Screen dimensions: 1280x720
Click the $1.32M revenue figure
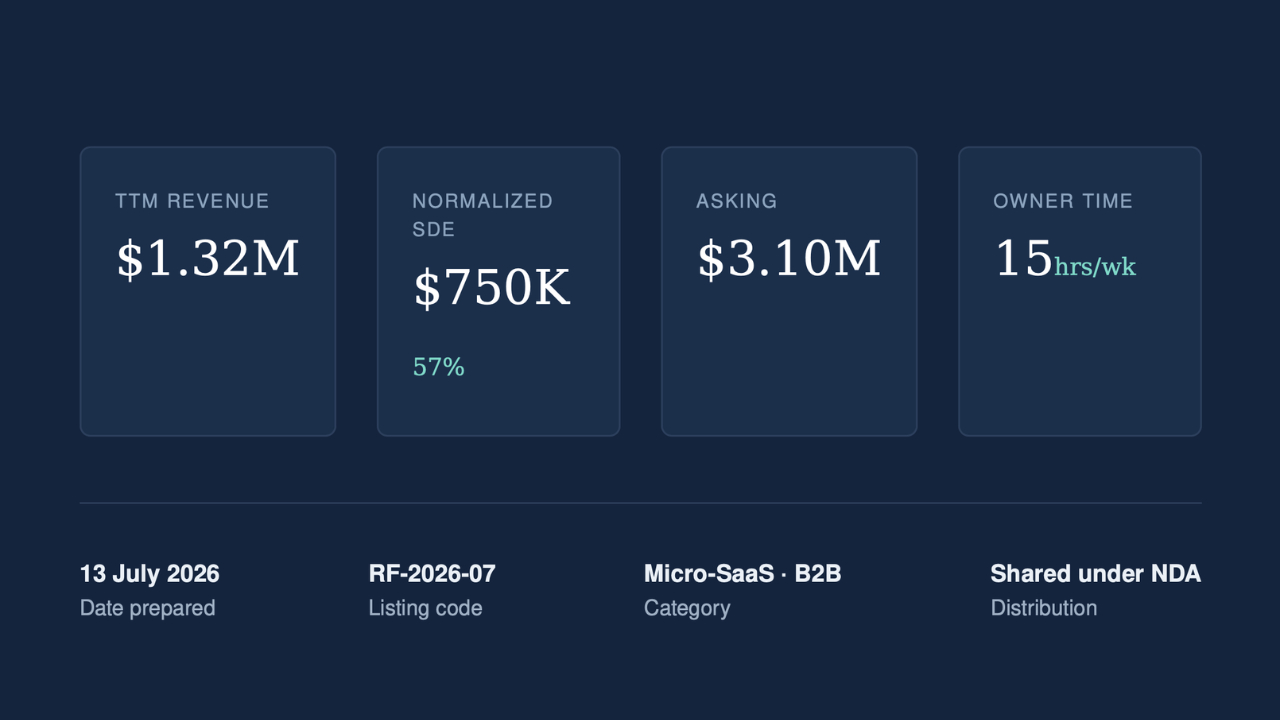point(208,259)
